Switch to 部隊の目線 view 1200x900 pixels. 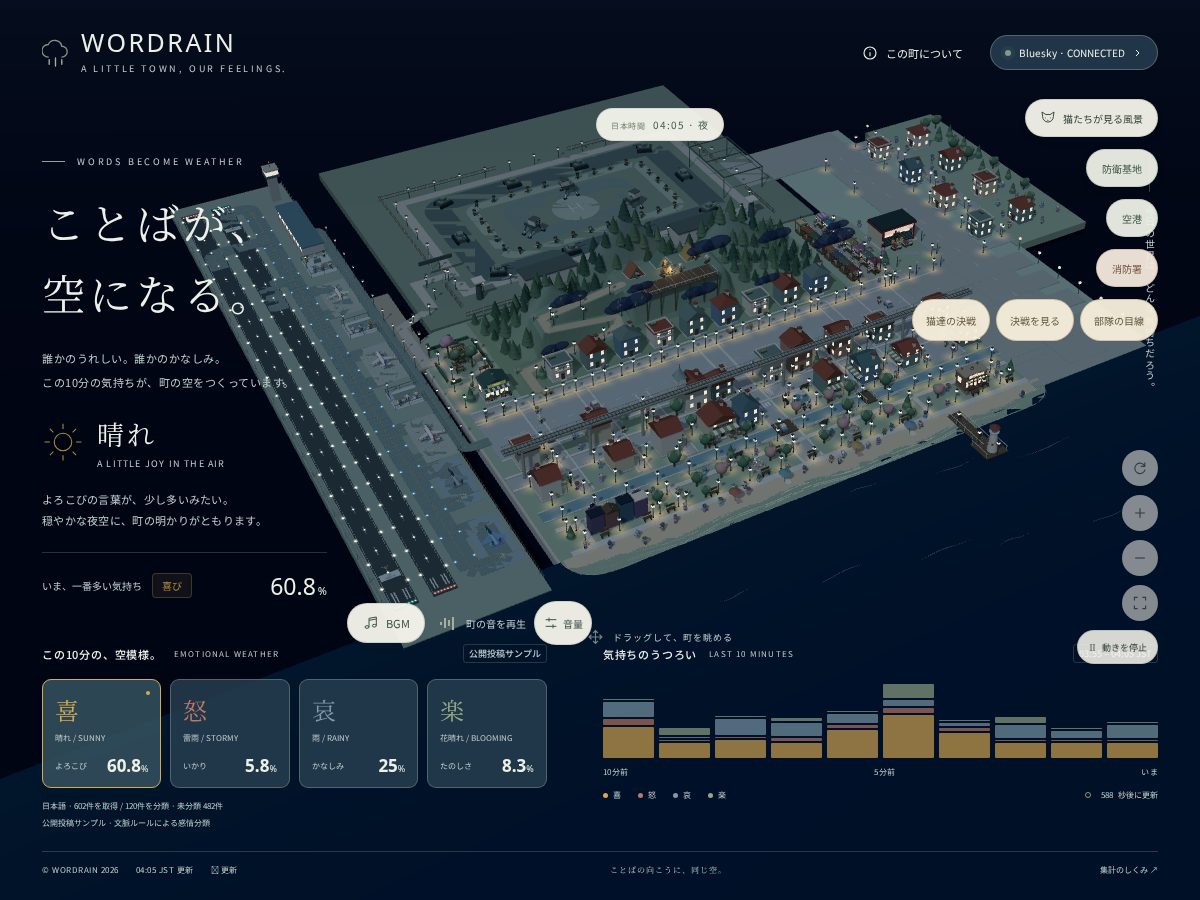point(1118,320)
